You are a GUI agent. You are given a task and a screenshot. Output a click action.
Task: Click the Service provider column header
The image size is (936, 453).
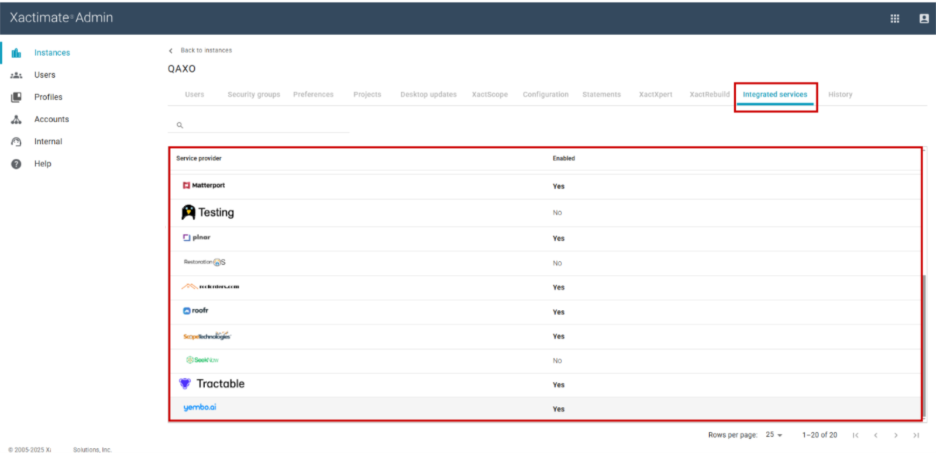pyautogui.click(x=199, y=159)
